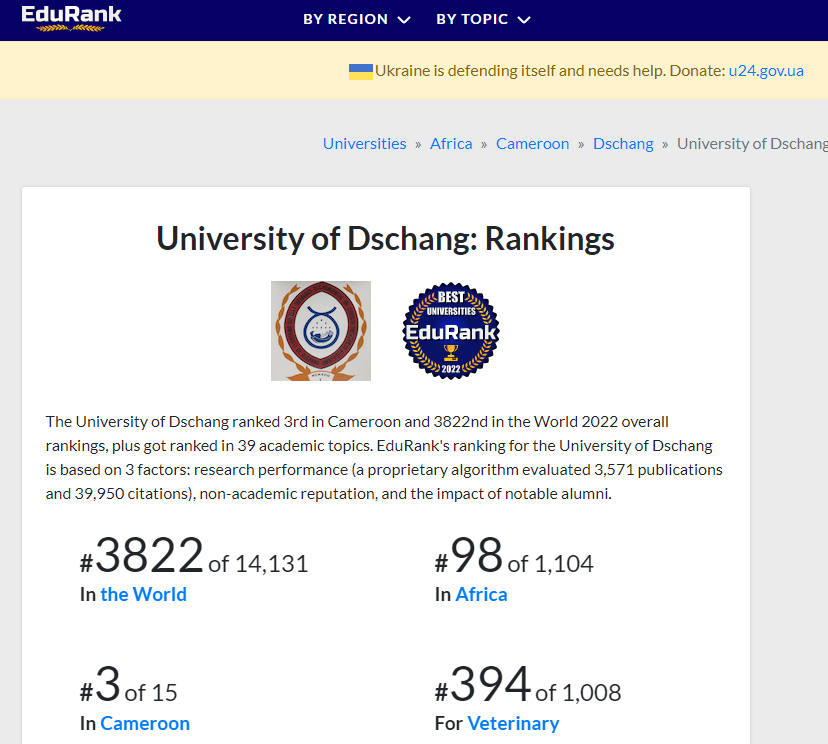The height and width of the screenshot is (744, 828).
Task: Expand the BY TOPIC menu
Action: (483, 20)
